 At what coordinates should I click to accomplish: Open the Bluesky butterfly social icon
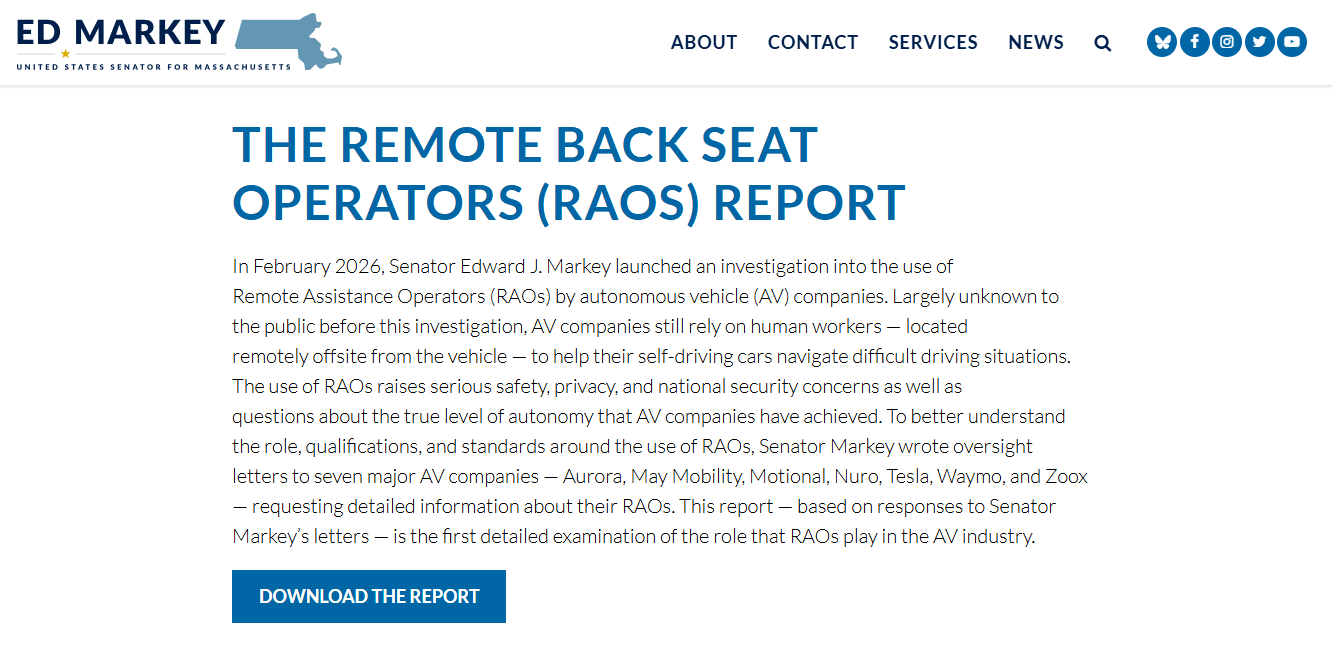point(1162,42)
